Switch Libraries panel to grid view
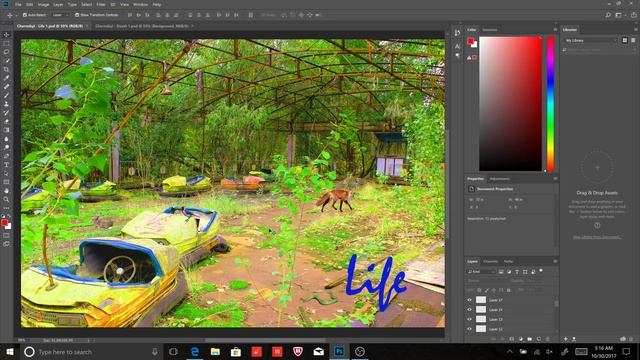 pyautogui.click(x=625, y=40)
